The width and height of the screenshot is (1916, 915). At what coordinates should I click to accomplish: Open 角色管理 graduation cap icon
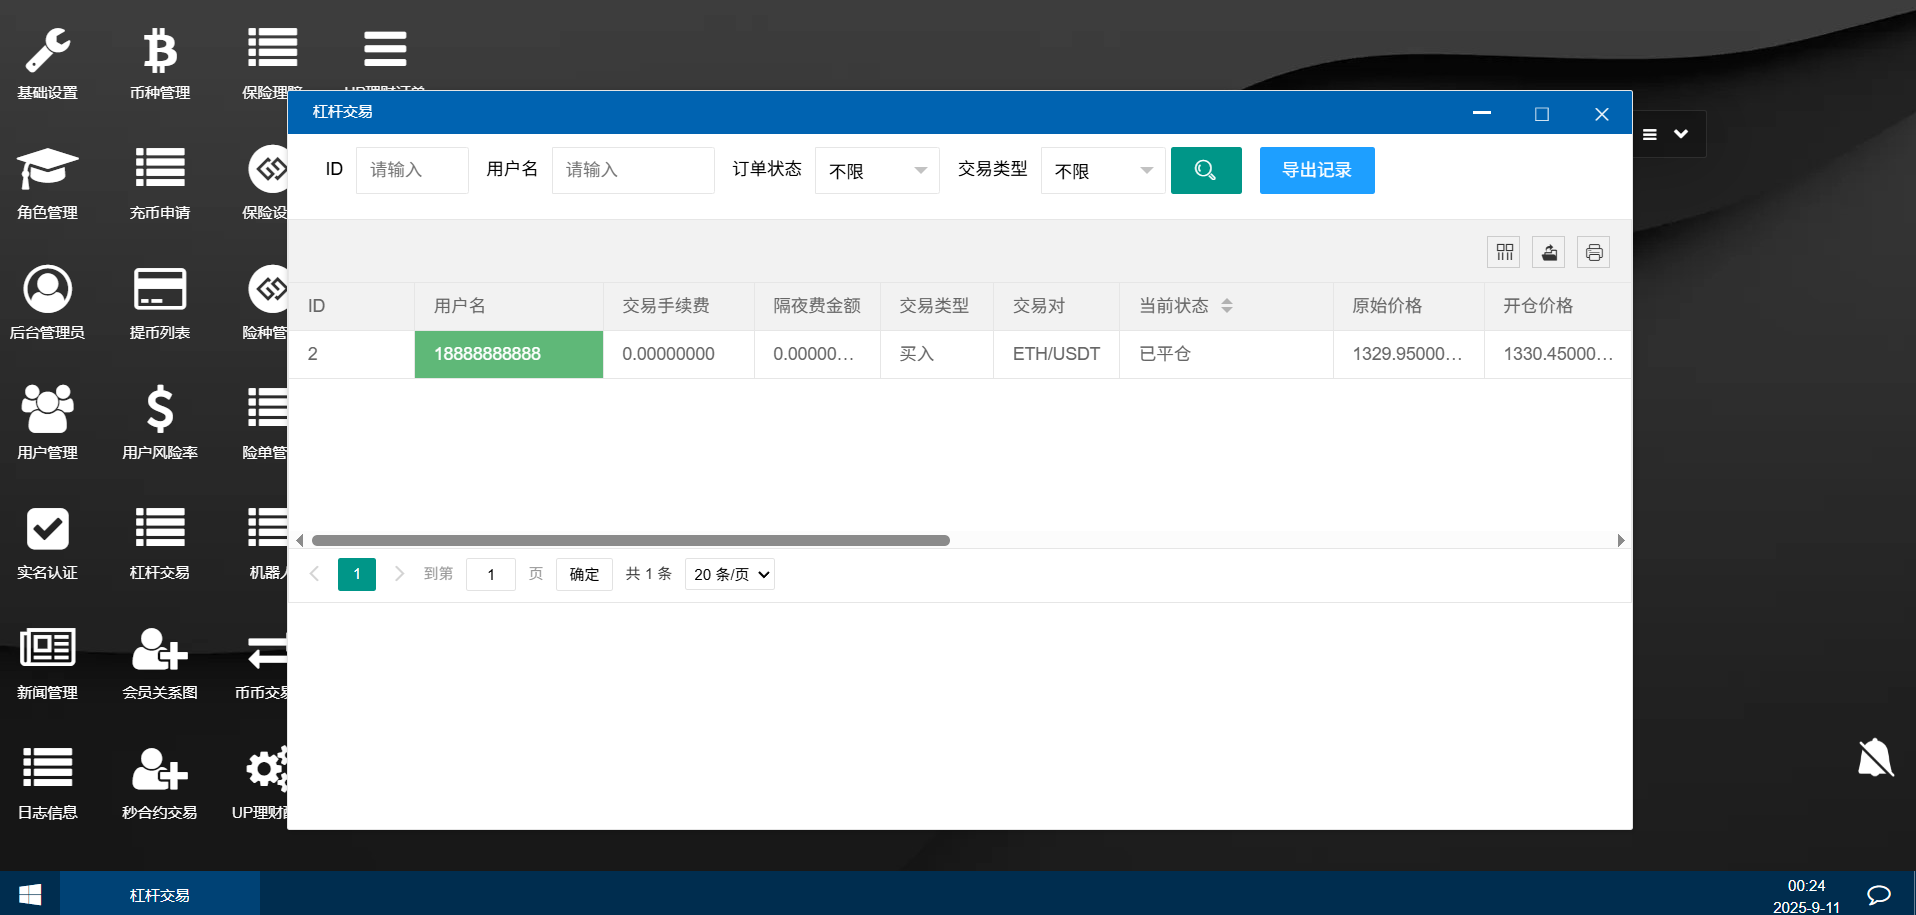47,170
